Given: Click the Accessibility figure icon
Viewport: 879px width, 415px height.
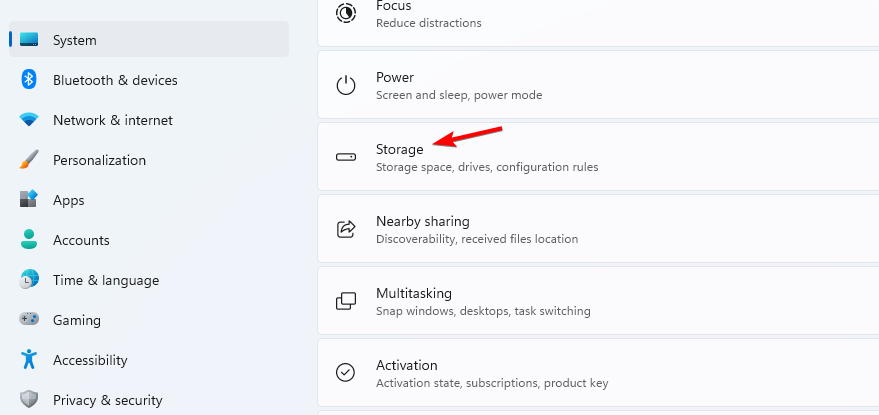Looking at the screenshot, I should pos(29,360).
